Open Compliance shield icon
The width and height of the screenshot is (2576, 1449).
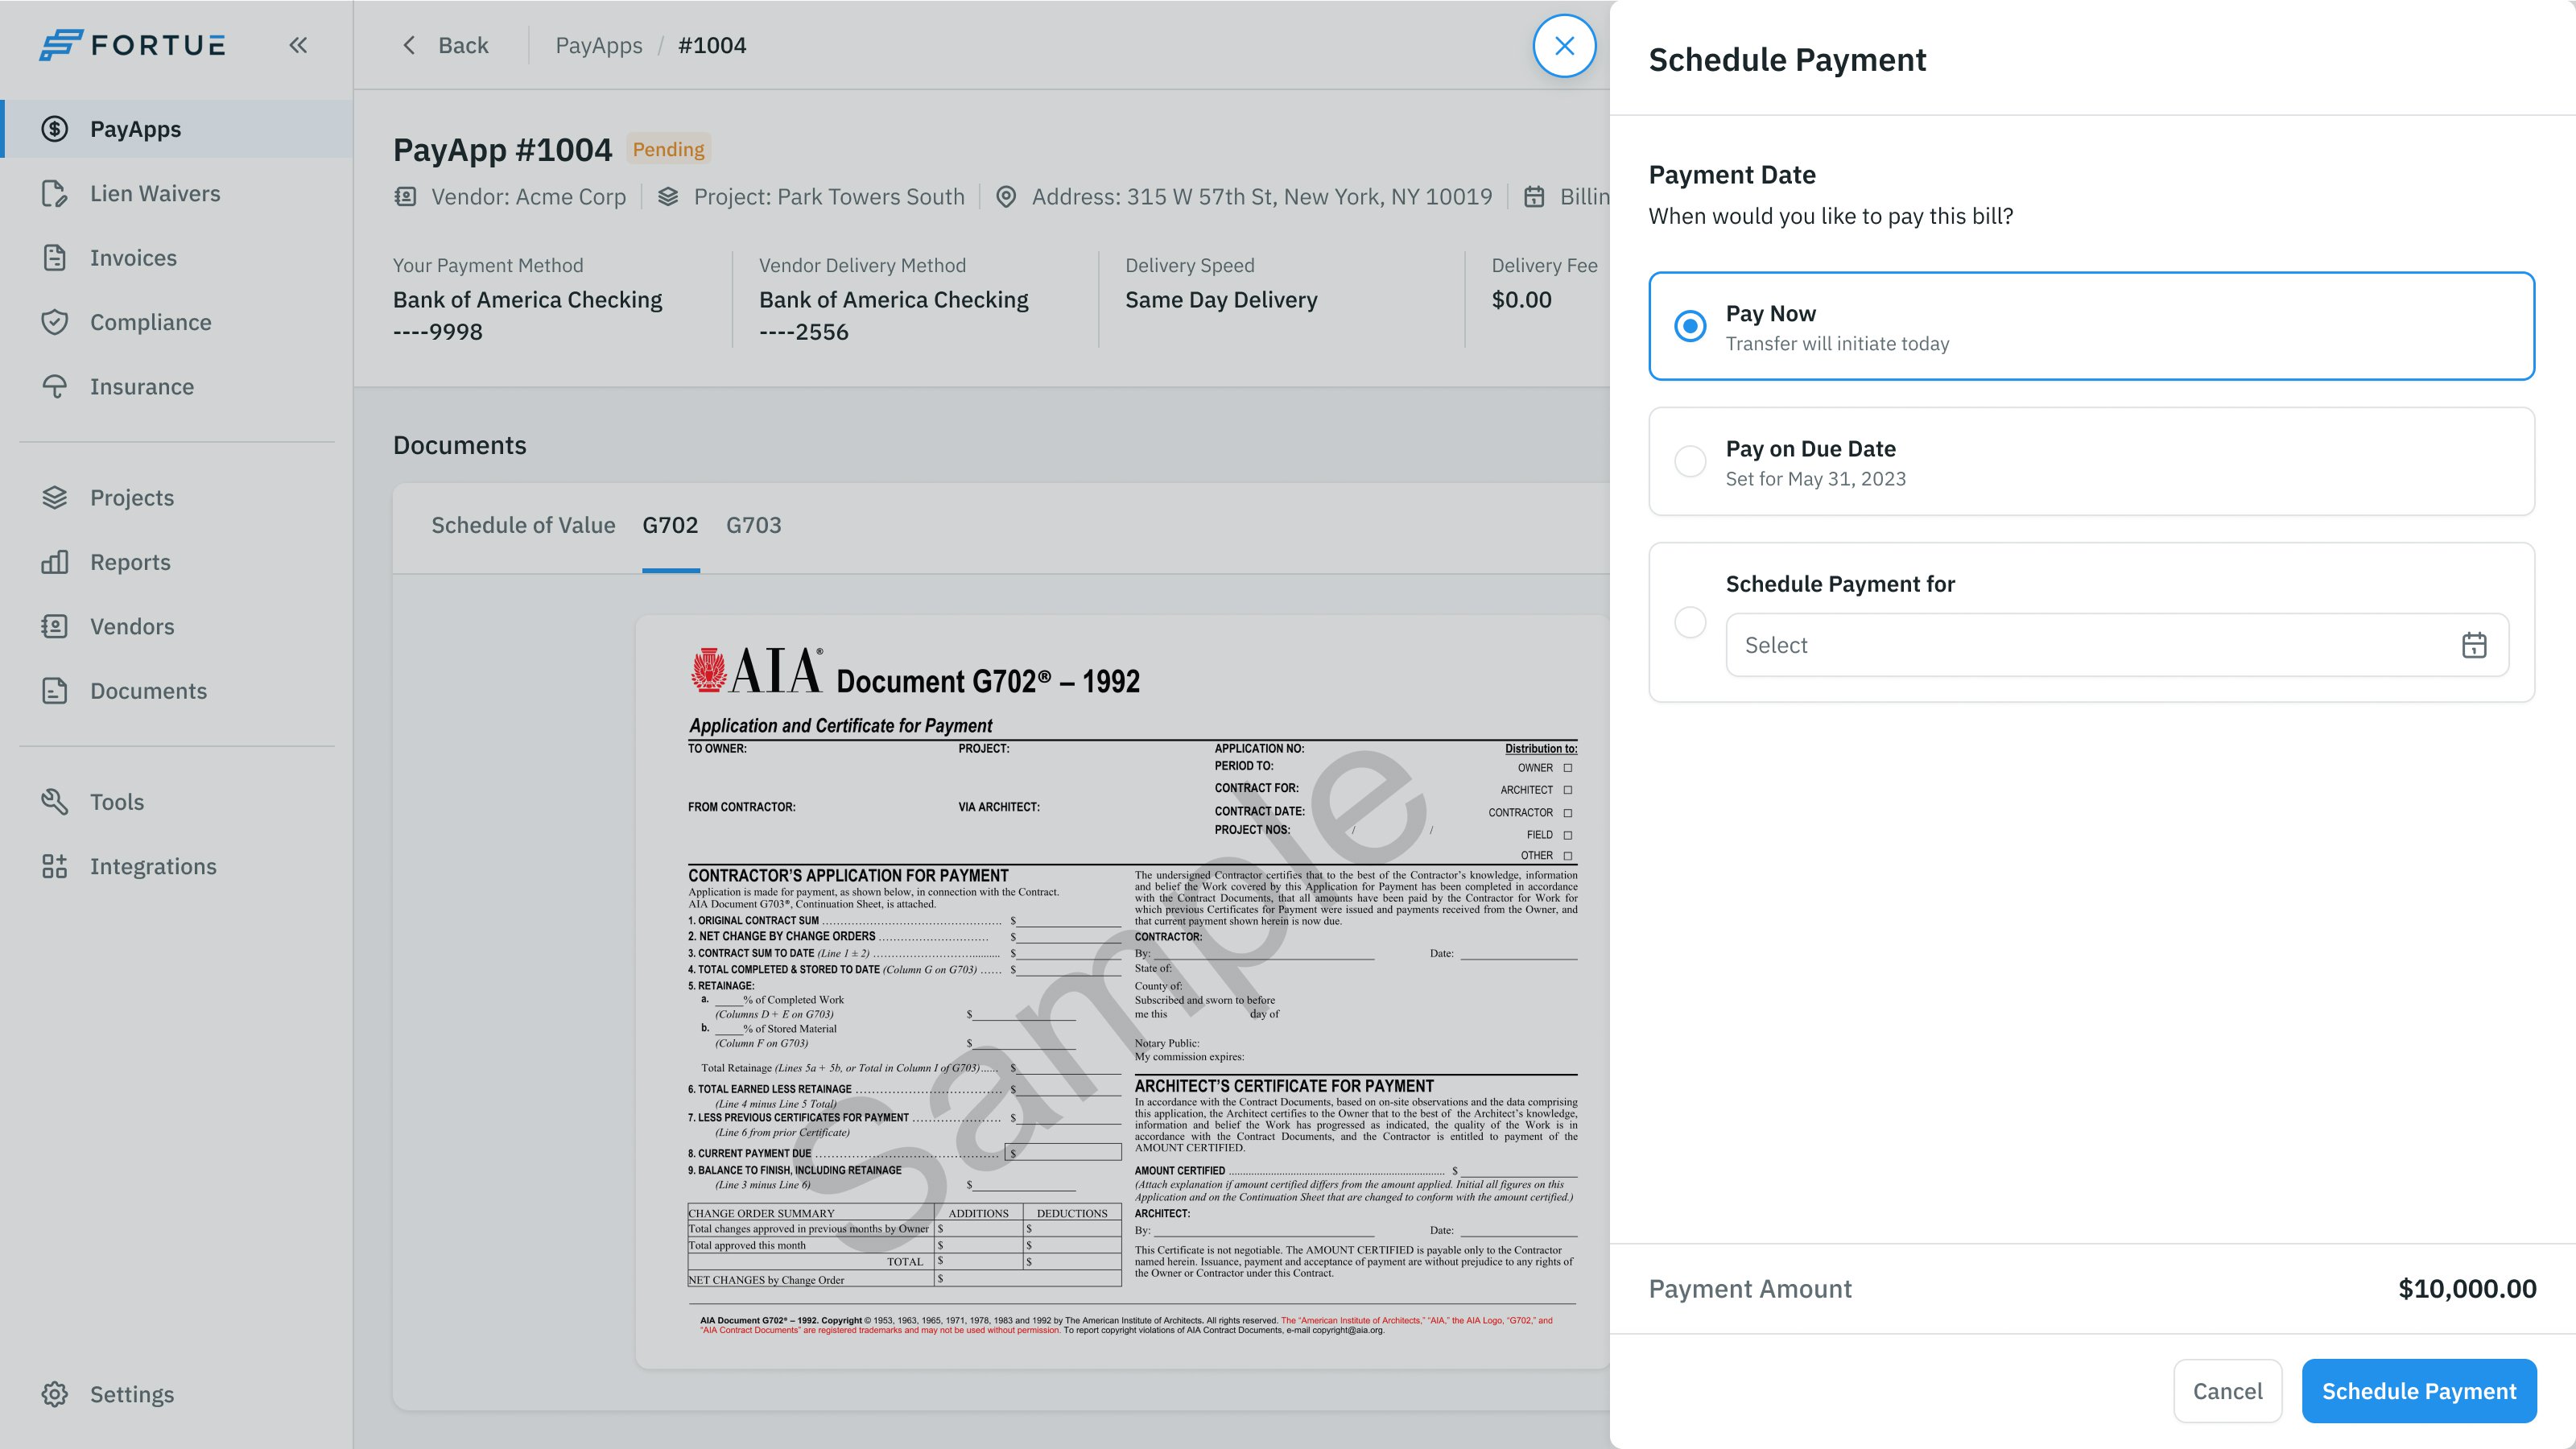click(55, 322)
